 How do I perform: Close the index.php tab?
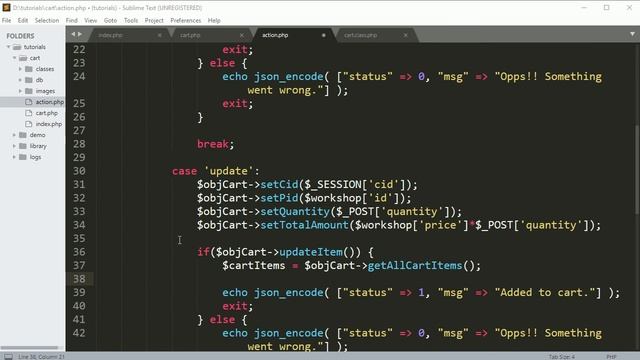pyautogui.click(x=160, y=35)
